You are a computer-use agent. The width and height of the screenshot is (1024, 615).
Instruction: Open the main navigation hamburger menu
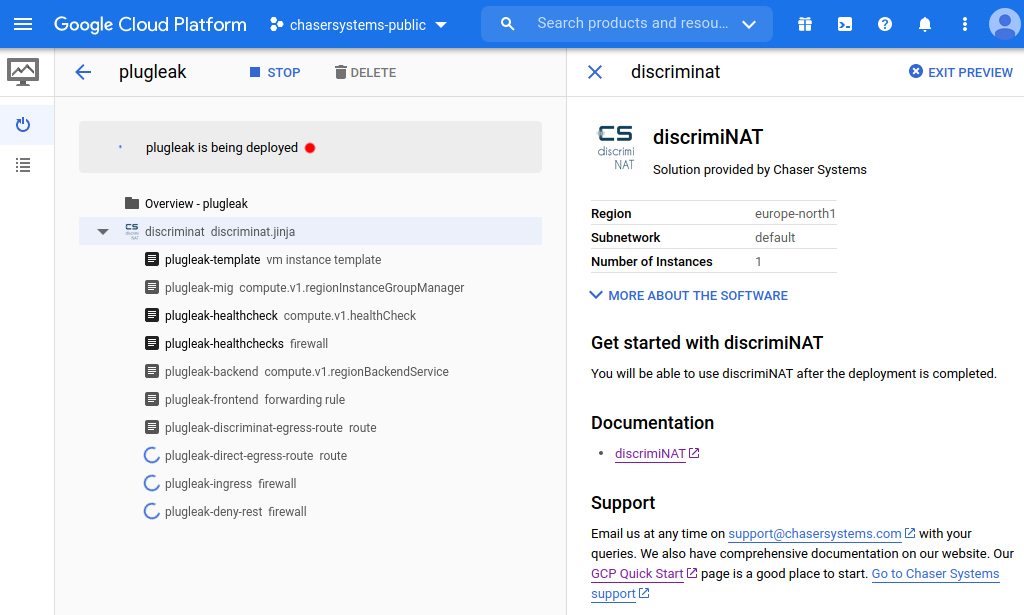23,24
